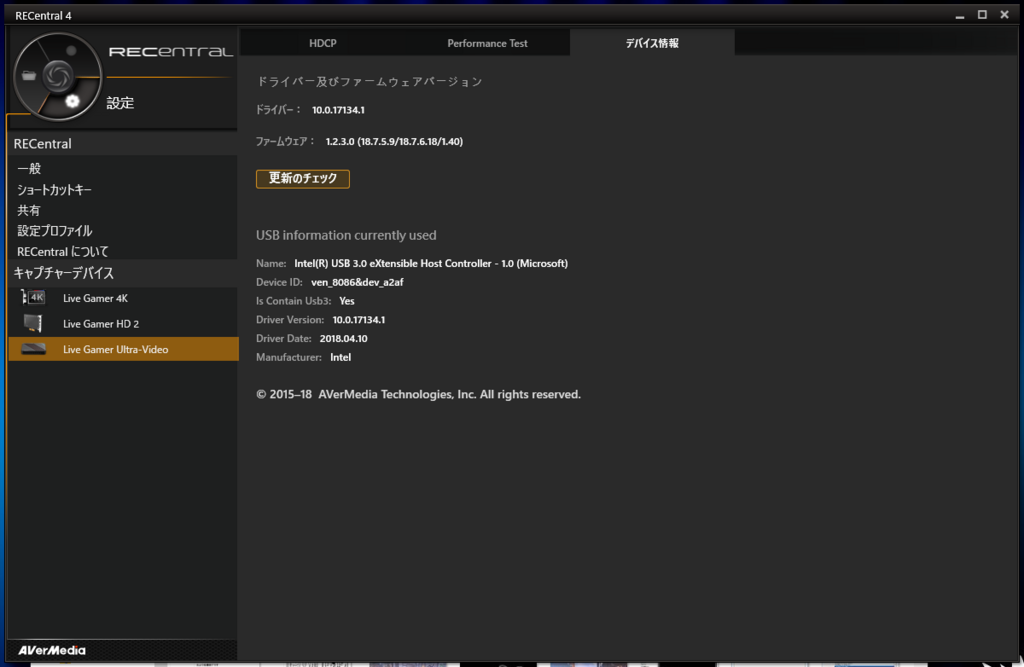Click the 設定 title beside the dial
Image resolution: width=1024 pixels, height=667 pixels.
coord(120,103)
